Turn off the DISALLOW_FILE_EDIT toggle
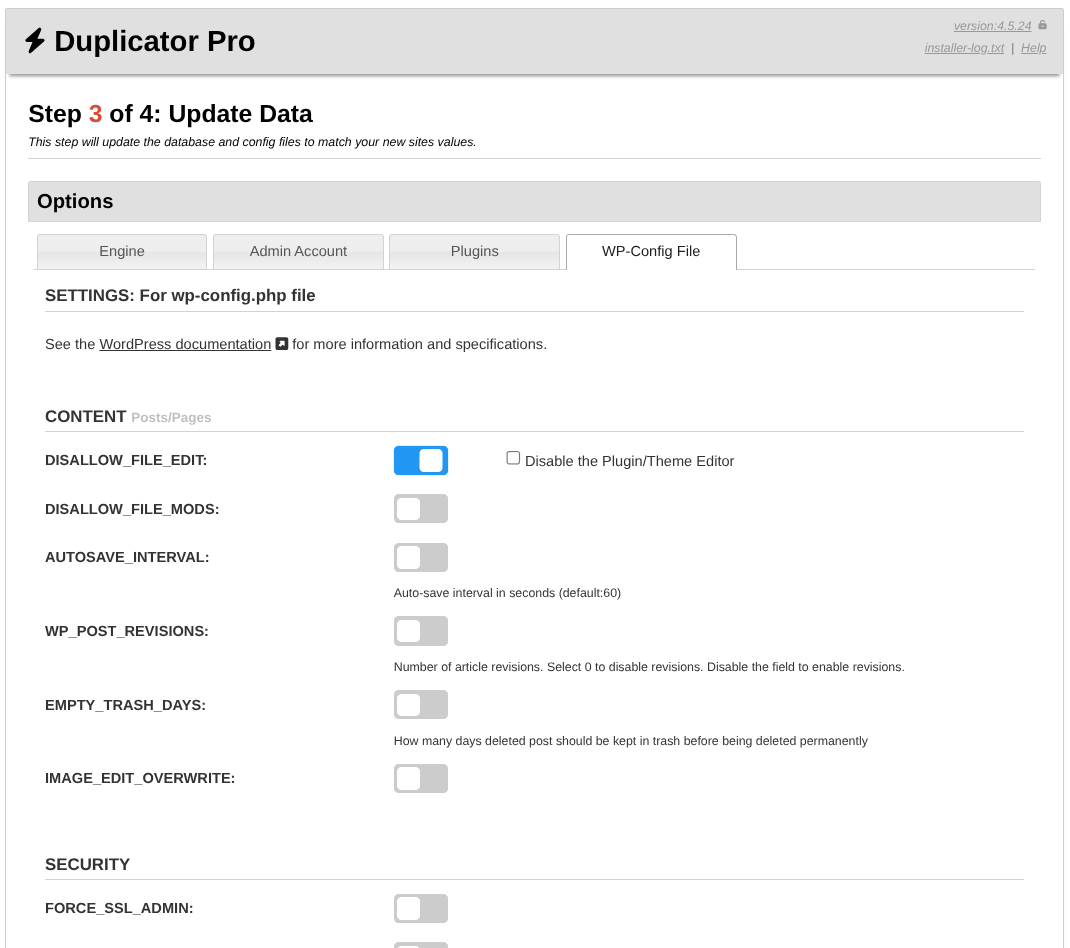Screen dimensions: 1070x948 (x=421, y=461)
